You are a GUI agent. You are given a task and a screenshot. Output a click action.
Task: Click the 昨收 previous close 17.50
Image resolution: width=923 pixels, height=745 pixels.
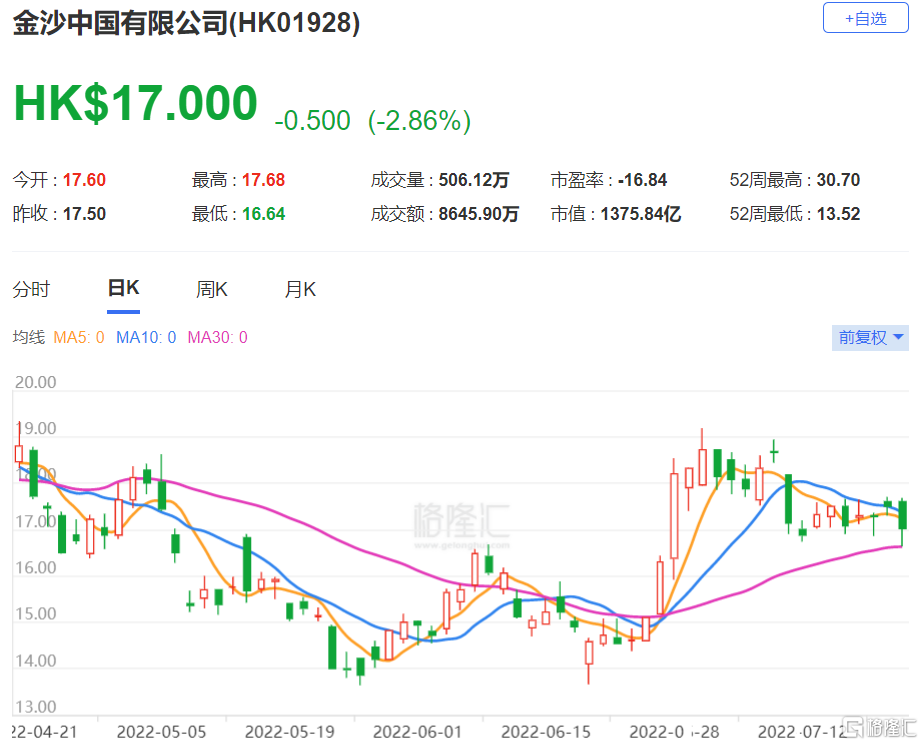84,214
